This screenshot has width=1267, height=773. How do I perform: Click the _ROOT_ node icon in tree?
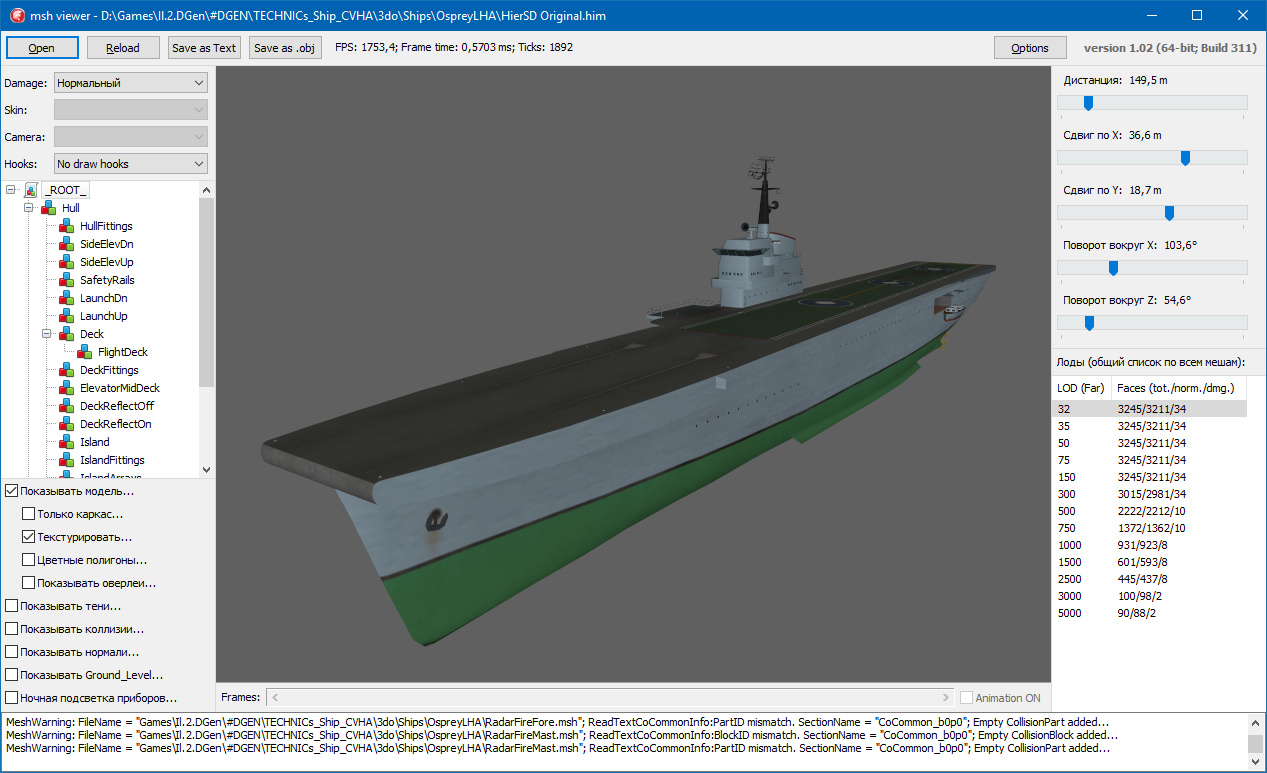[31, 190]
